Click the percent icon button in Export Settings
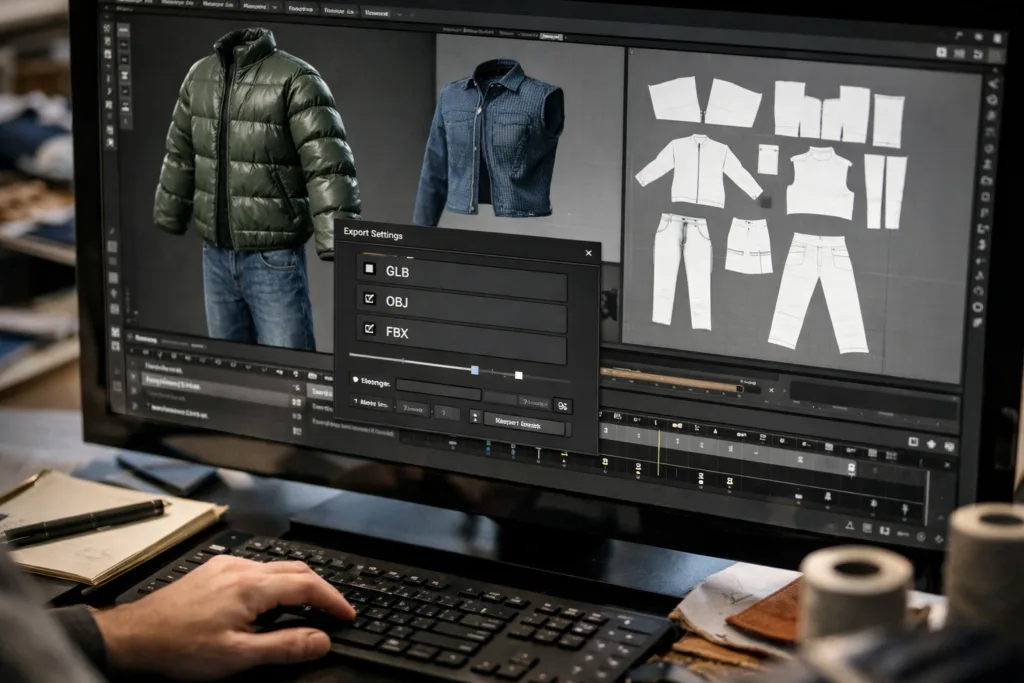1024x683 pixels. point(562,405)
